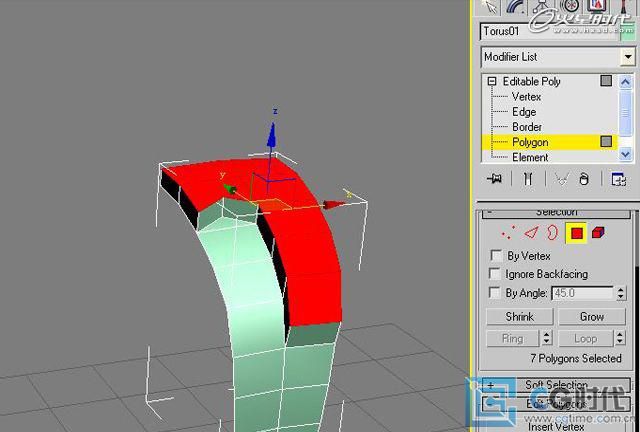Select the Edge sub-object in the stack
This screenshot has height=432, width=640.
[x=524, y=112]
